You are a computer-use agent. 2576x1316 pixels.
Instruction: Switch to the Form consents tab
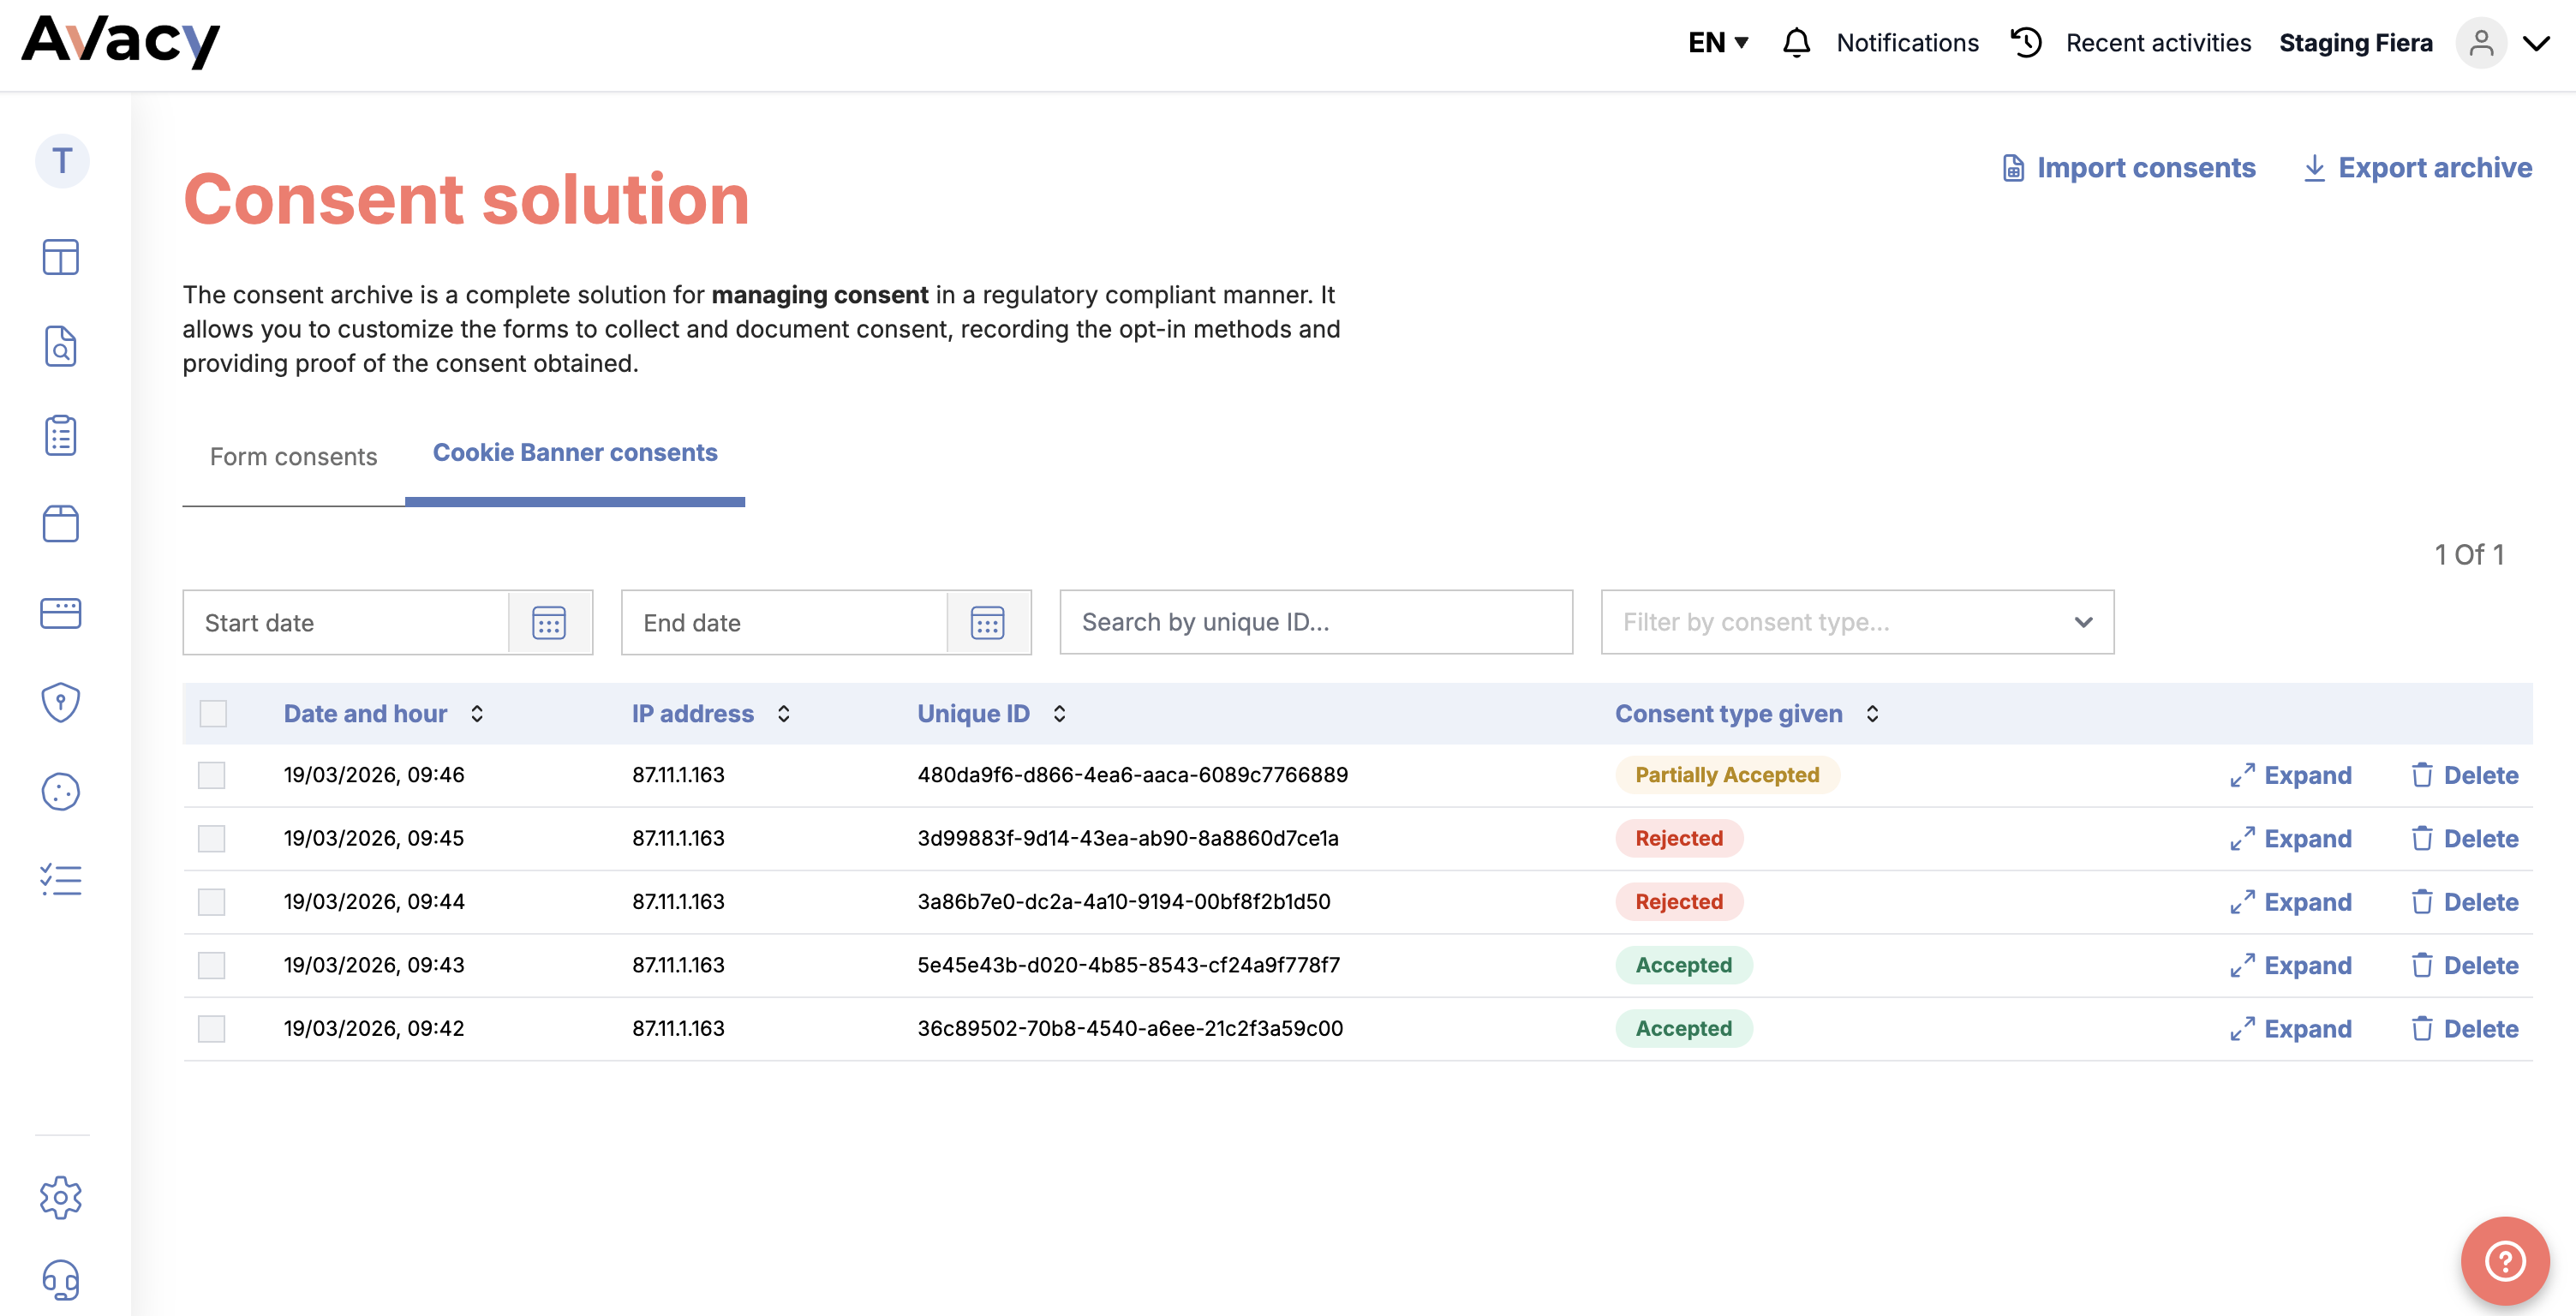[293, 457]
